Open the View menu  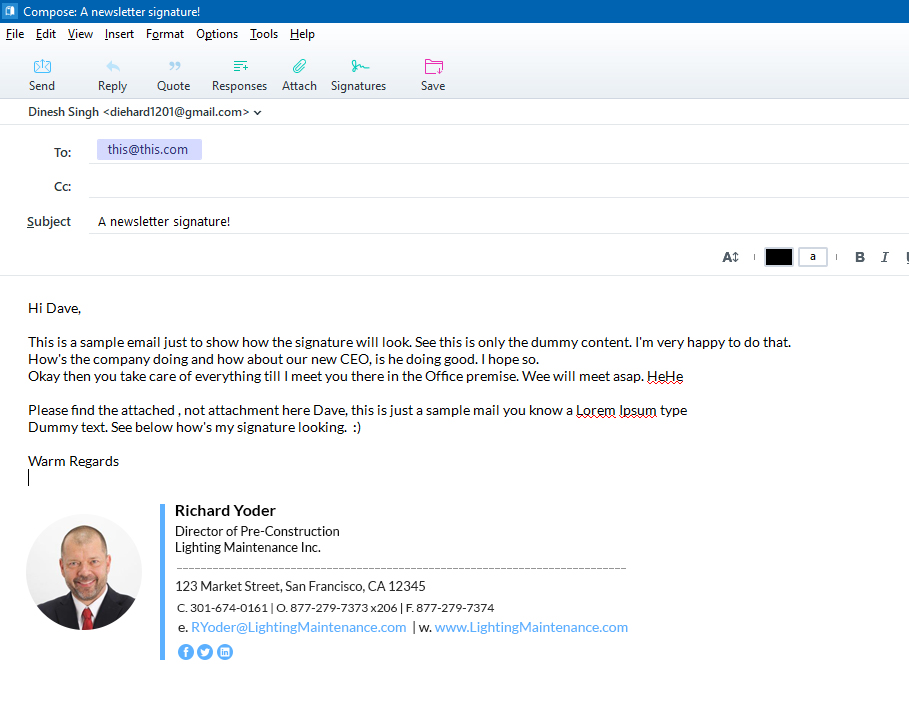point(80,34)
